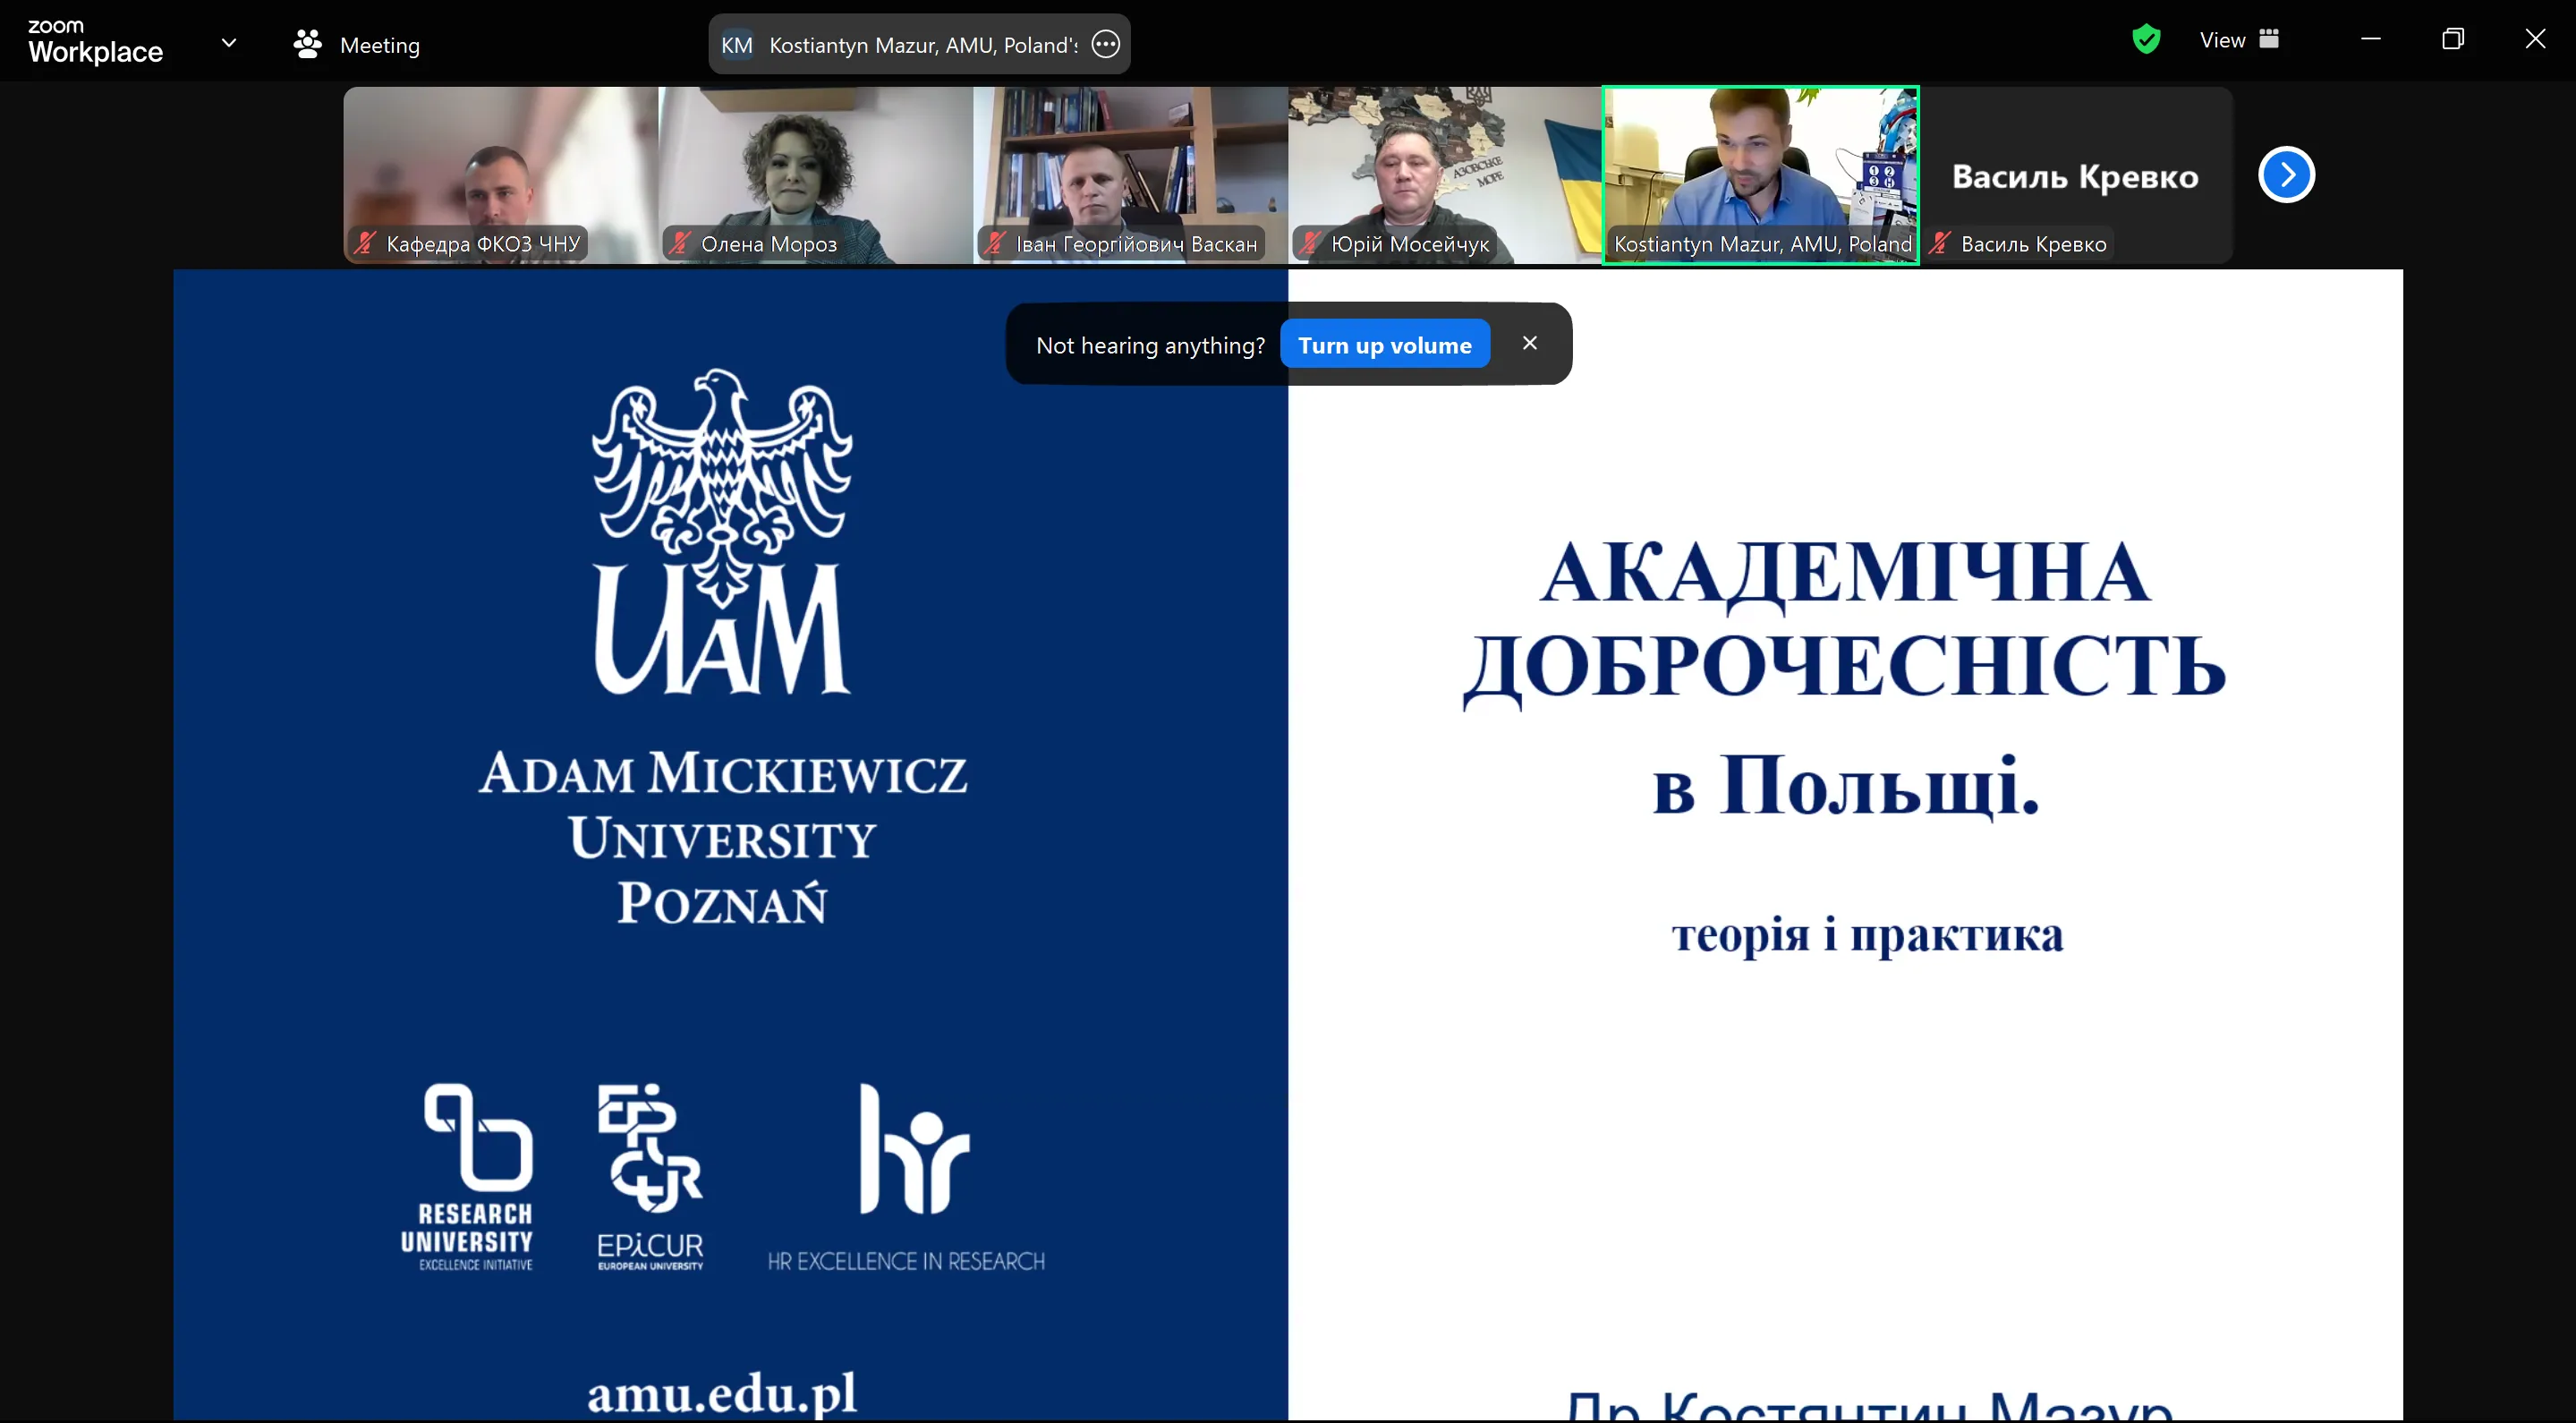
Task: Click HR Excellence in Research logo
Action: coord(906,1177)
